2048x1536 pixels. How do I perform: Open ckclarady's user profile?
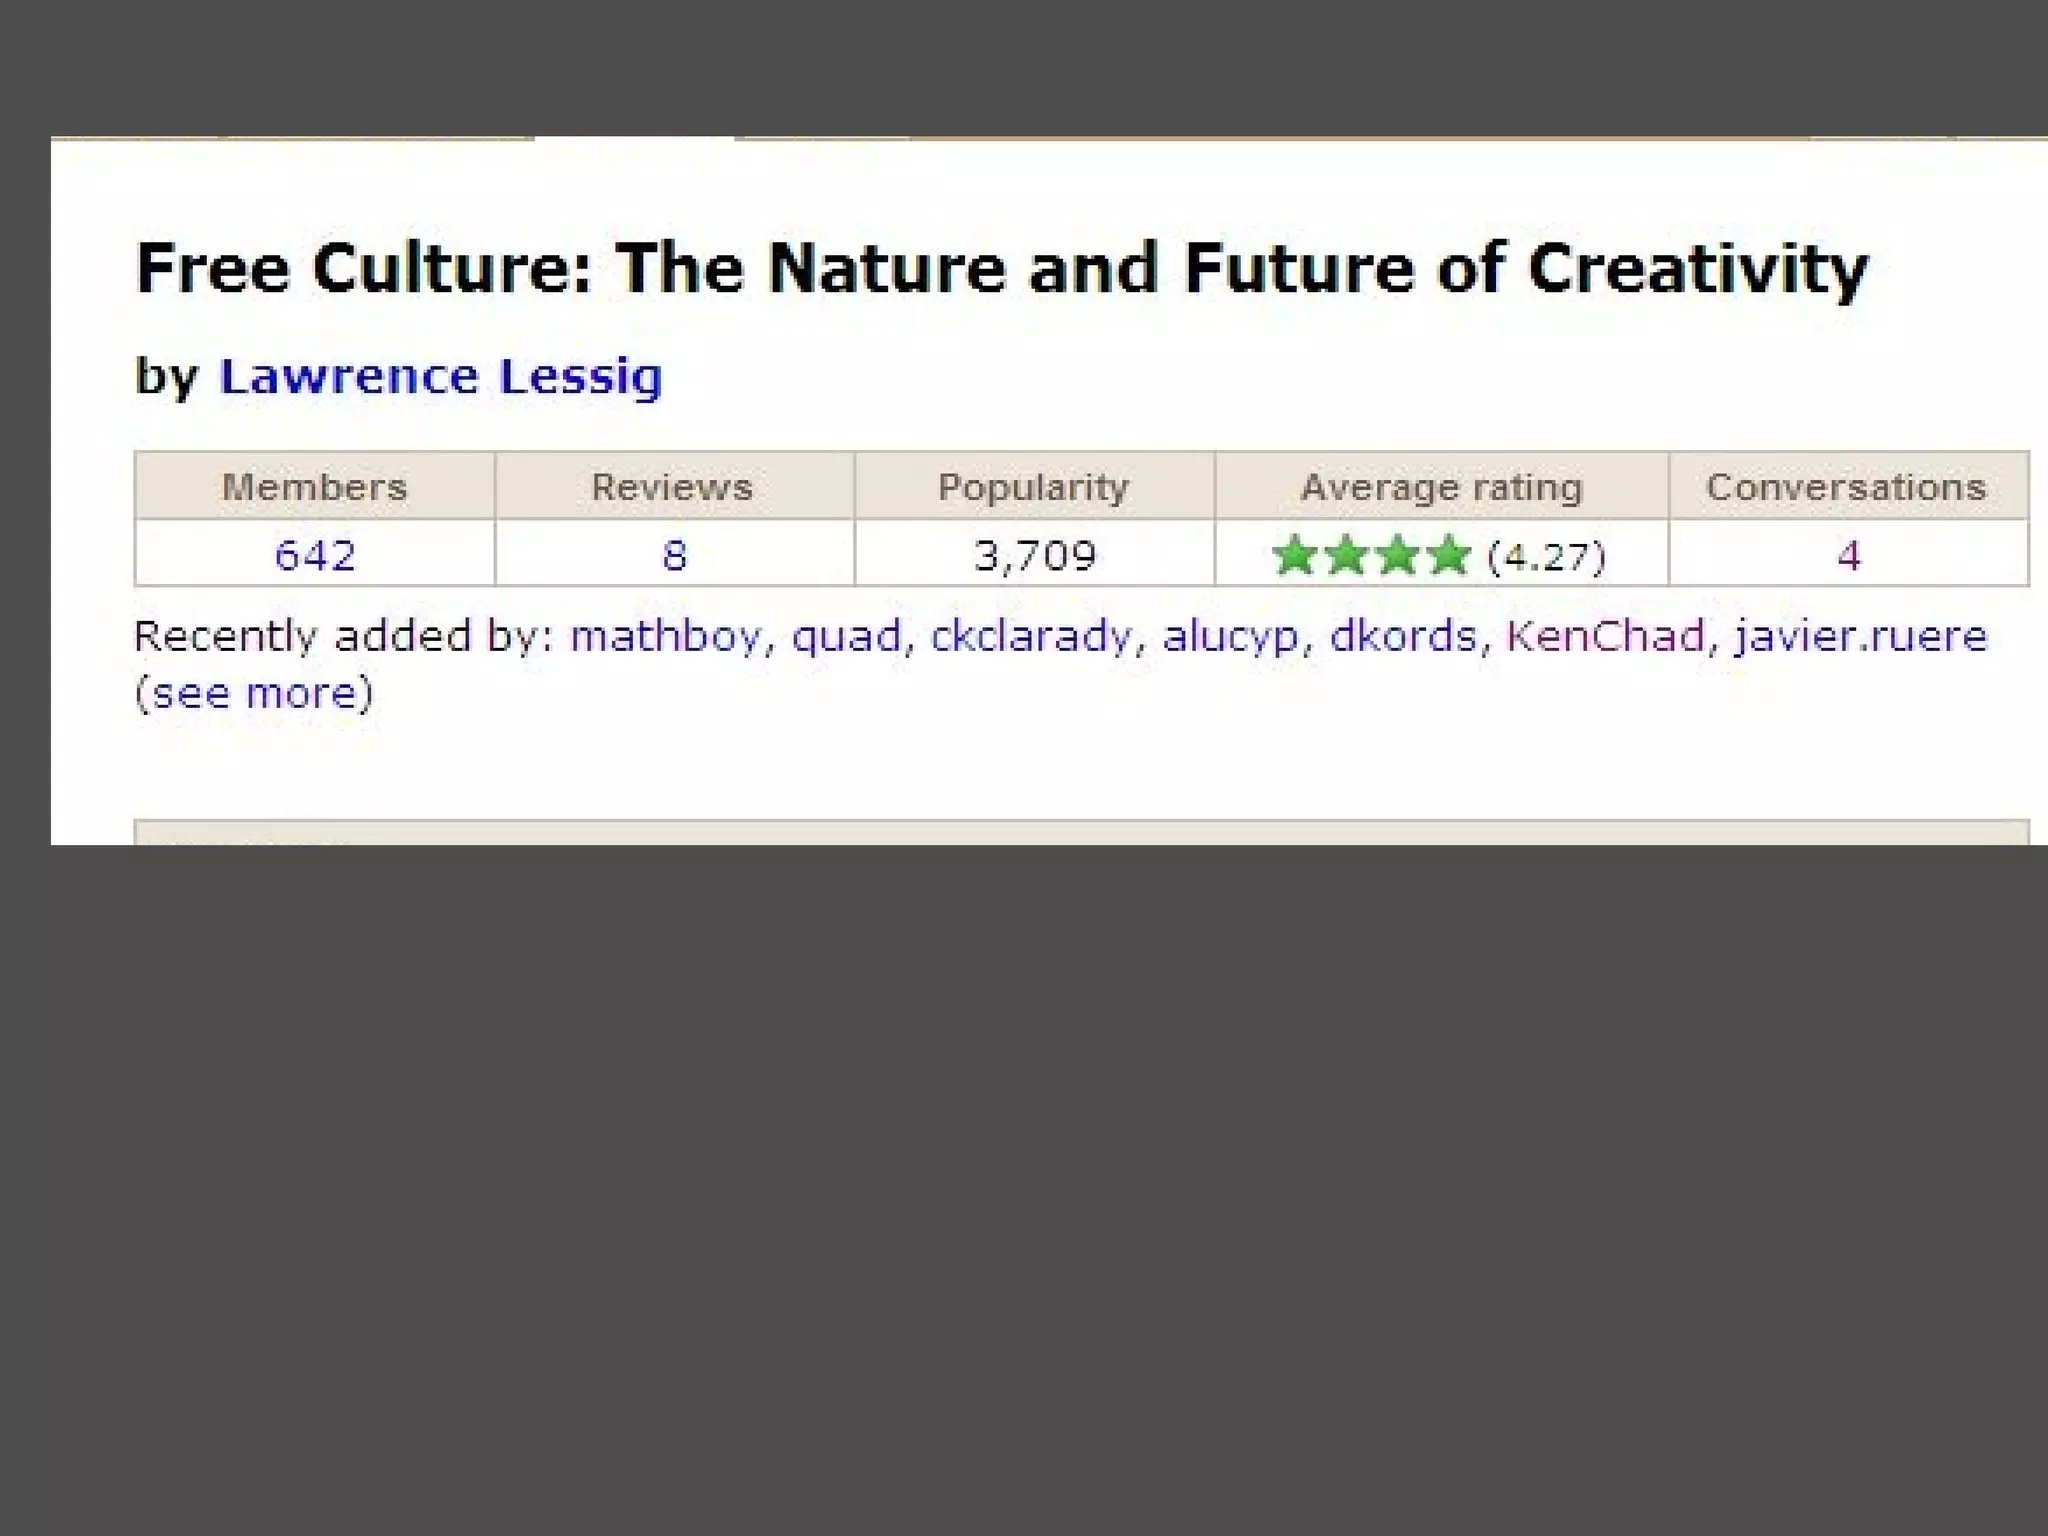click(1031, 637)
